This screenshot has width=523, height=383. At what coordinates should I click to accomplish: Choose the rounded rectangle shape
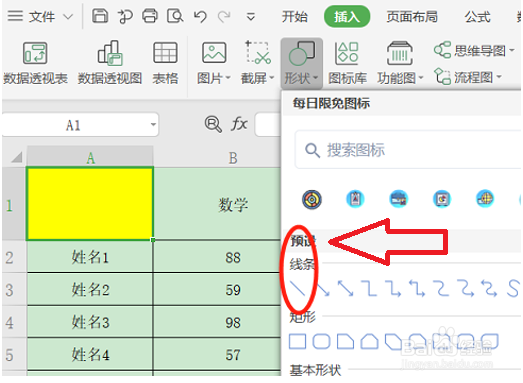click(322, 342)
